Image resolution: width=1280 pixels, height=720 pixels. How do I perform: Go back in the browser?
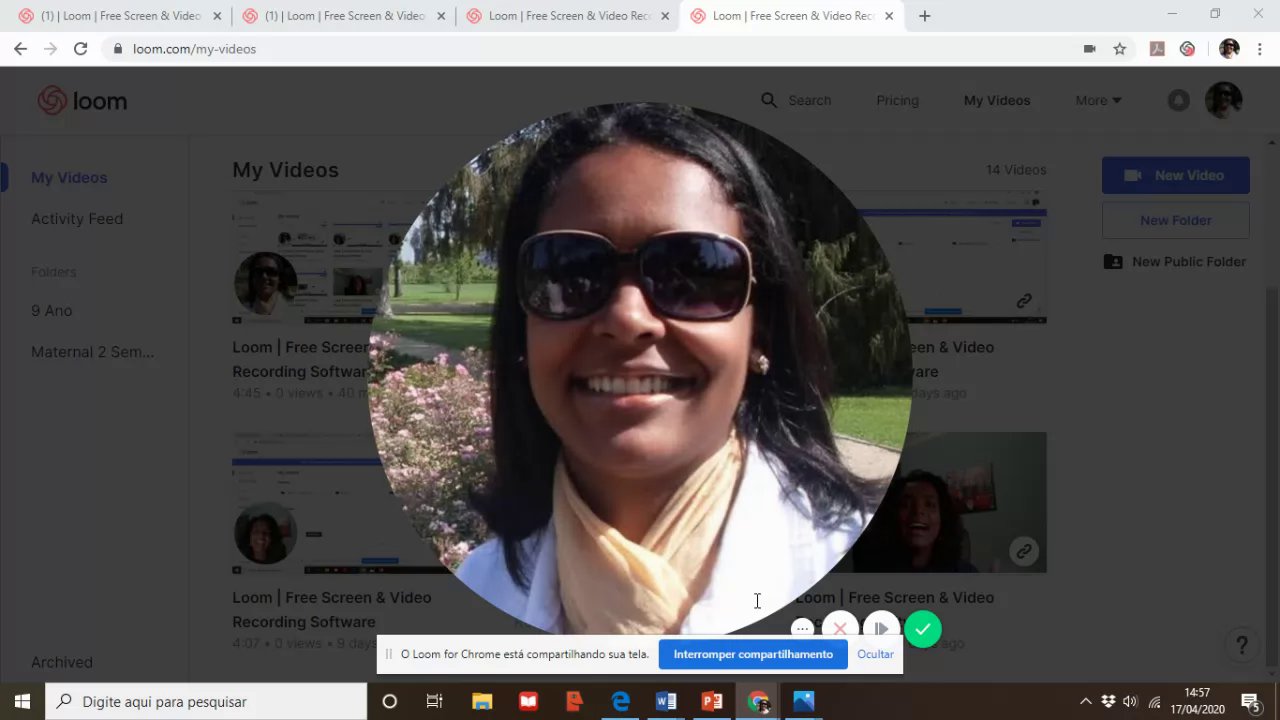click(x=20, y=48)
